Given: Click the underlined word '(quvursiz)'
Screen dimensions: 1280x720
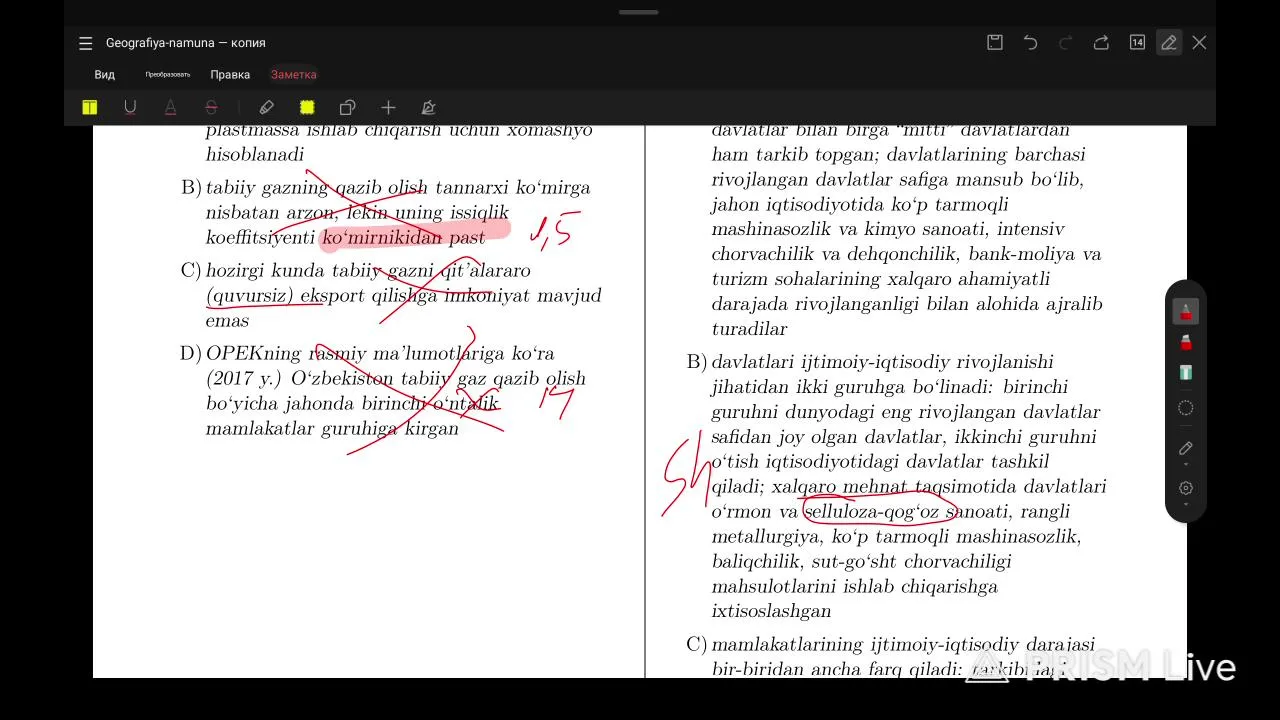Looking at the screenshot, I should click(249, 296).
